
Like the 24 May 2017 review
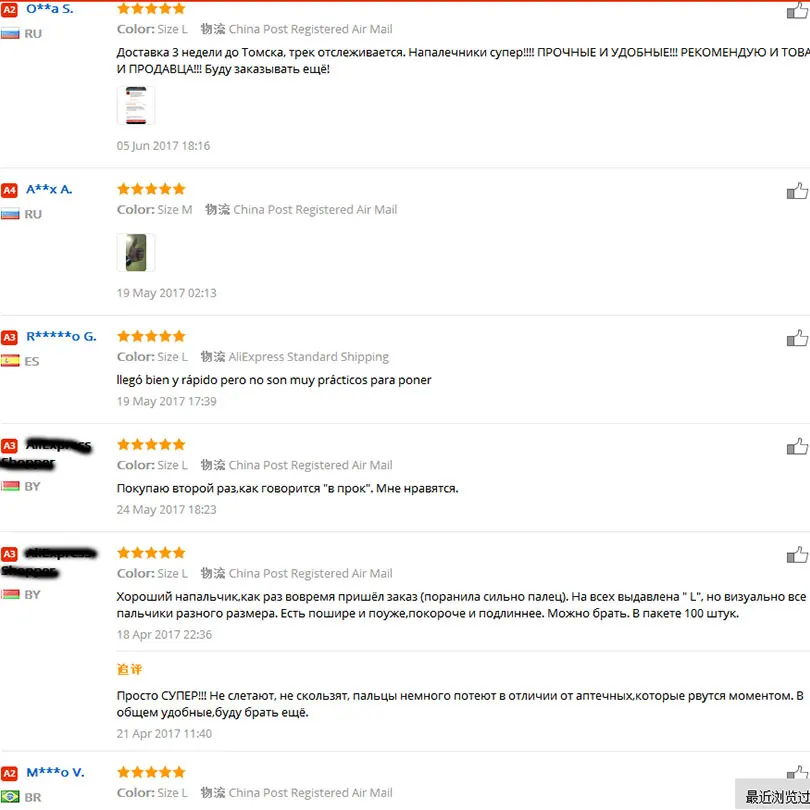(798, 447)
